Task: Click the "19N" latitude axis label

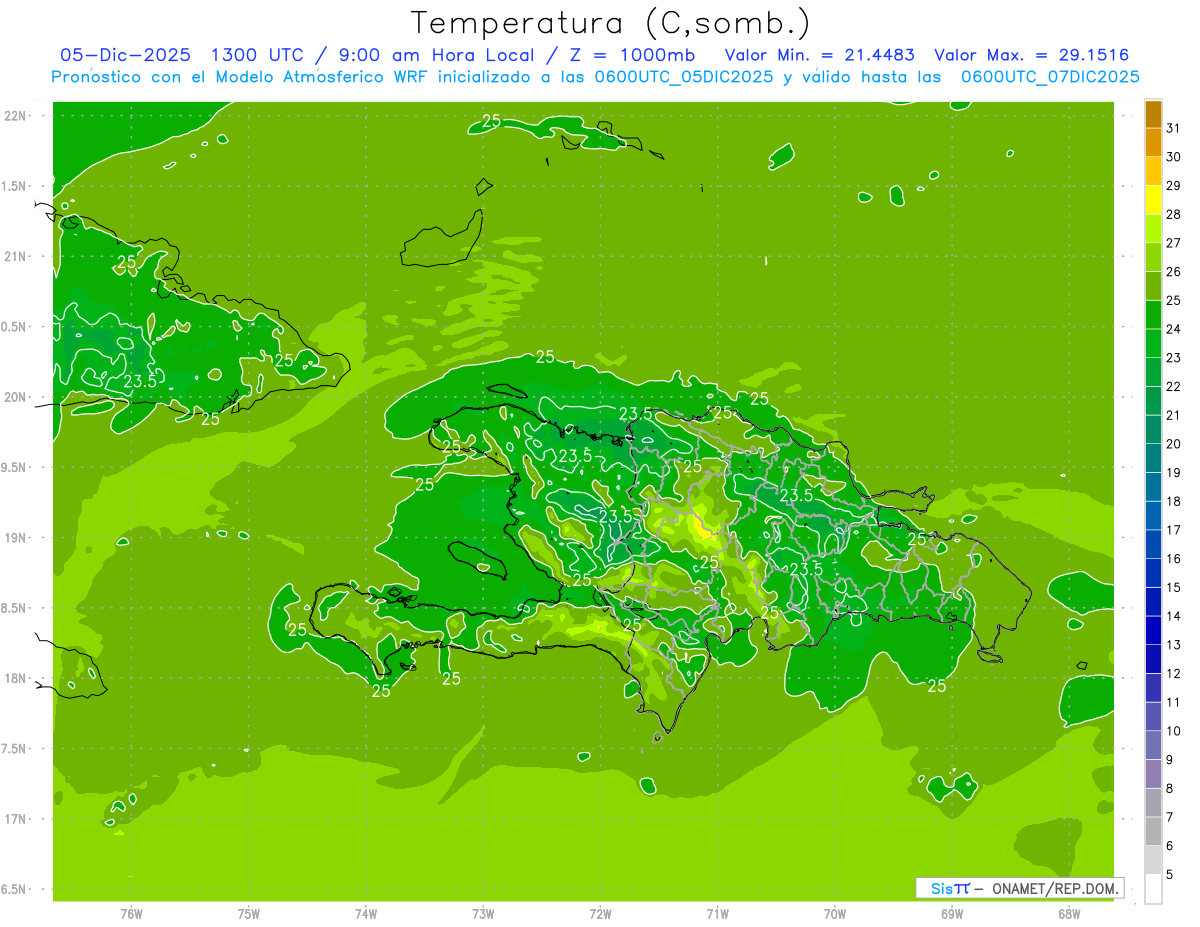Action: click(x=16, y=538)
